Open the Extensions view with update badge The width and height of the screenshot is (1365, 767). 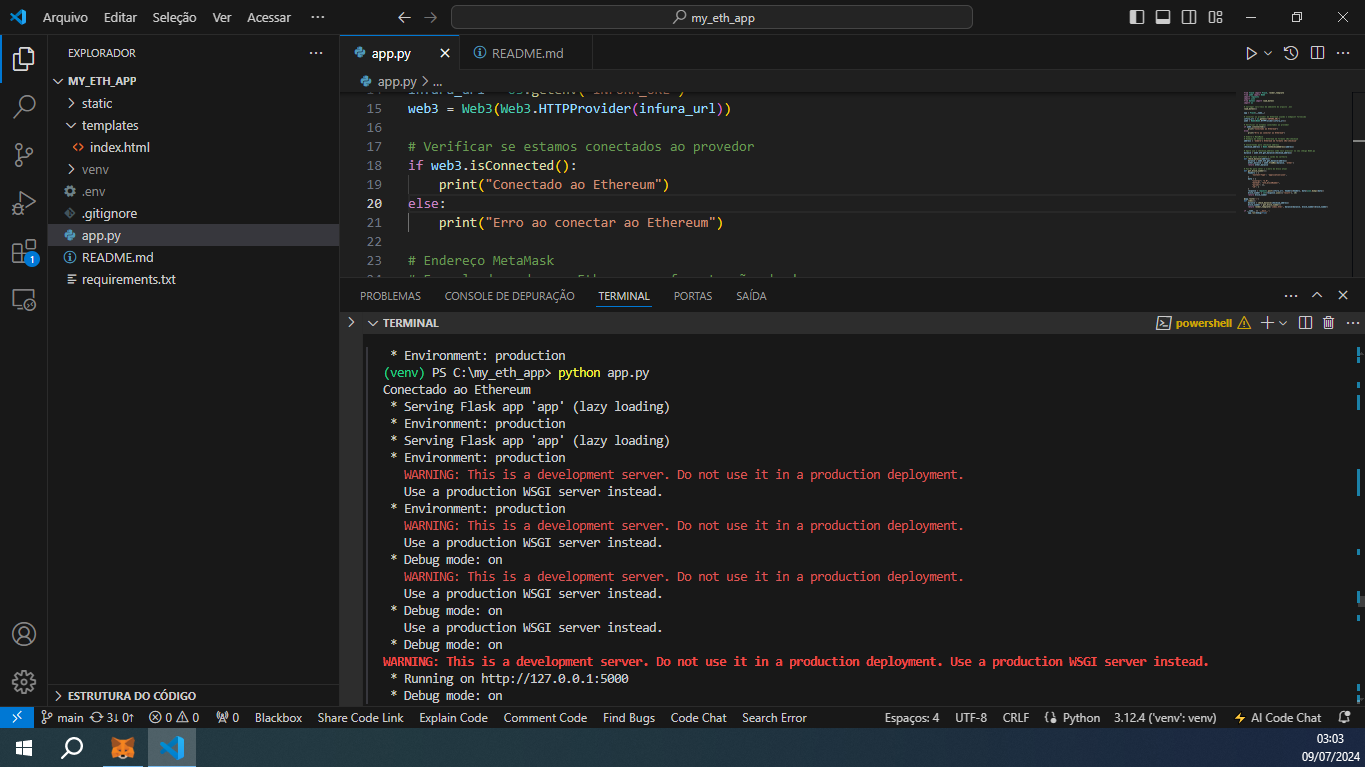click(24, 252)
